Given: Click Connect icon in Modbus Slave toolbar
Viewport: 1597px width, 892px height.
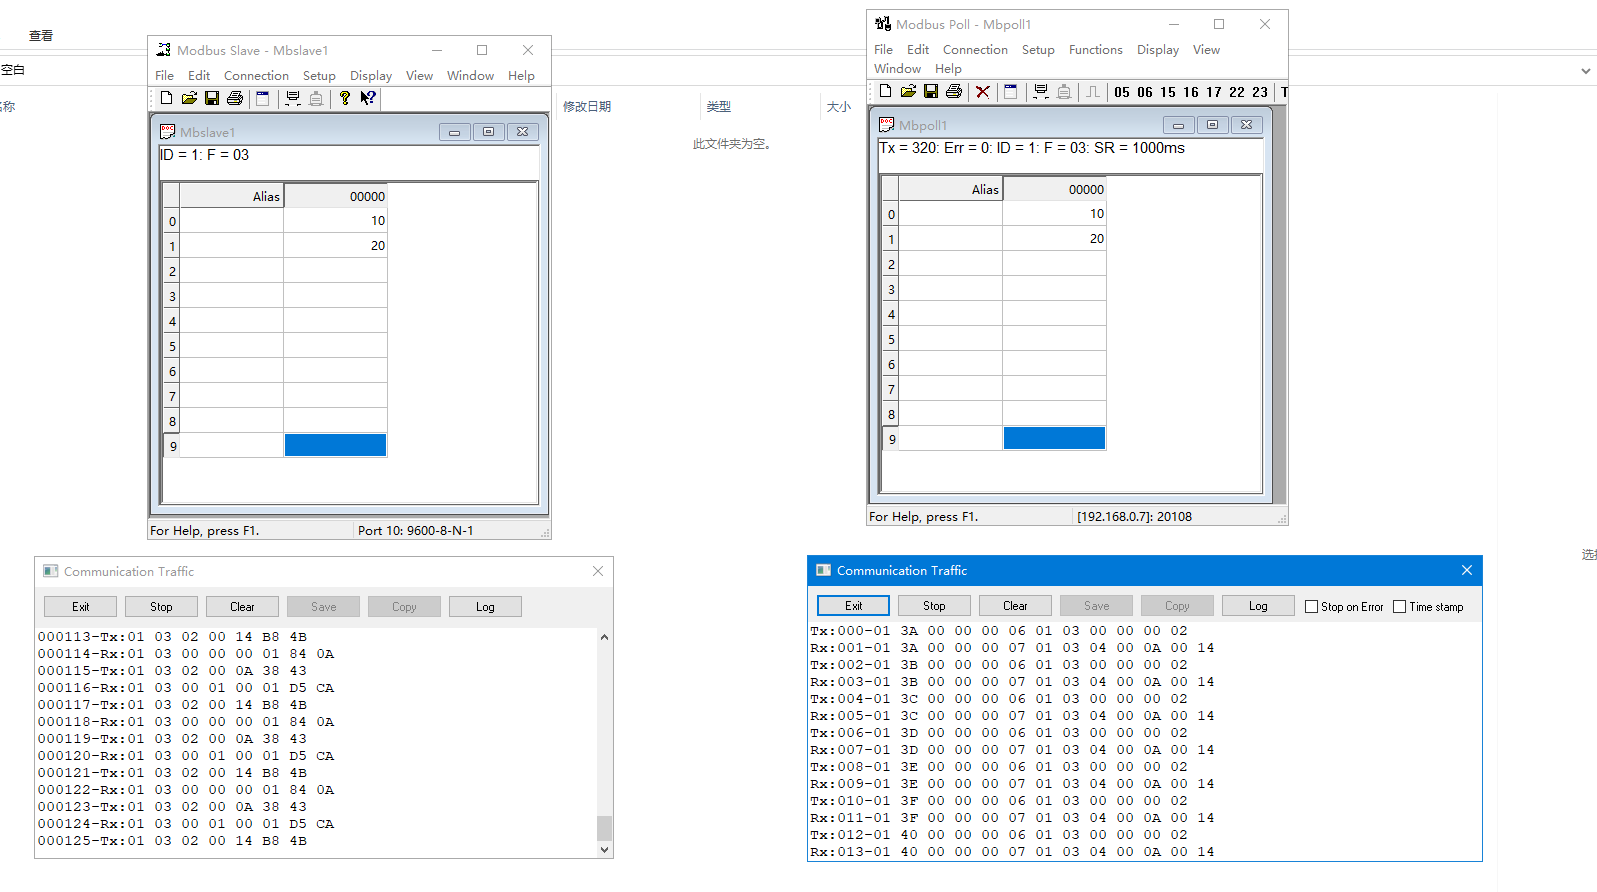Looking at the screenshot, I should click(293, 98).
